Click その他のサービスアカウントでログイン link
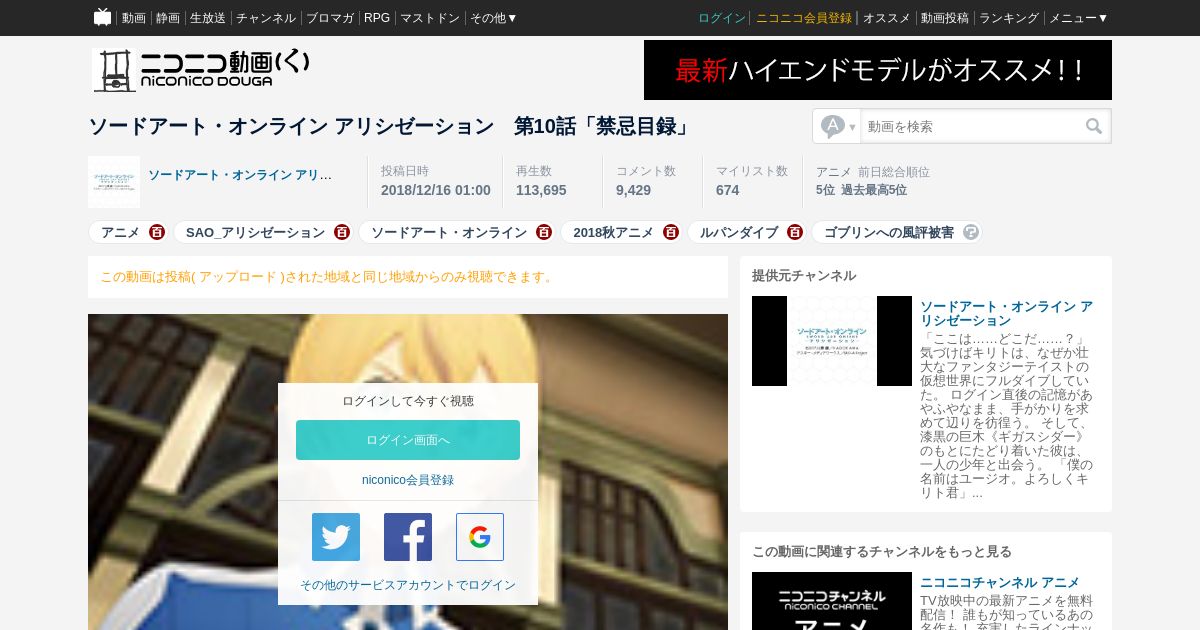 coord(408,585)
